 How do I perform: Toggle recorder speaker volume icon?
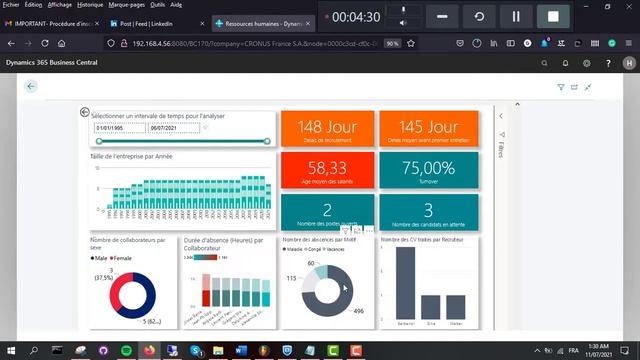(x=403, y=23)
